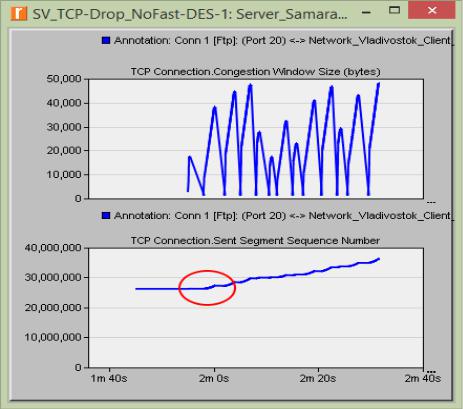Click the window title SV_TCP-Drop_NoFast-DES-1
Image resolution: width=463 pixels, height=409 pixels.
[x=190, y=14]
